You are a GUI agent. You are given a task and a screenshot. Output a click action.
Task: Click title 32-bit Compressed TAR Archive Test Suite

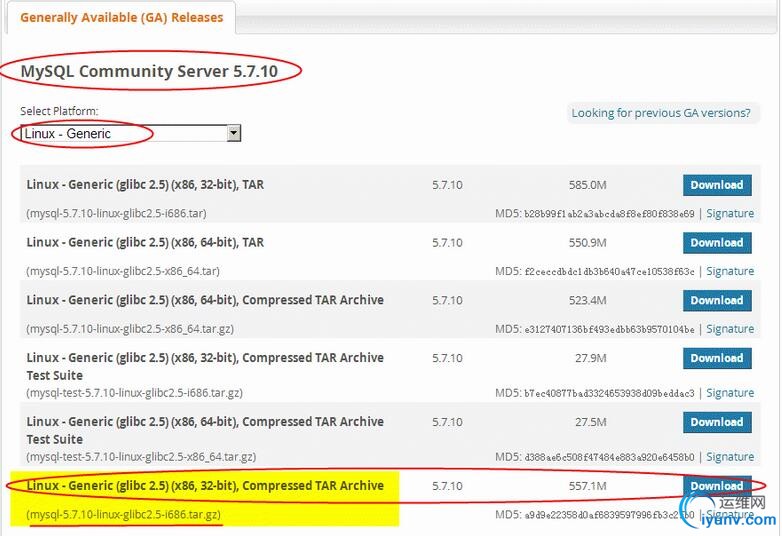point(205,366)
